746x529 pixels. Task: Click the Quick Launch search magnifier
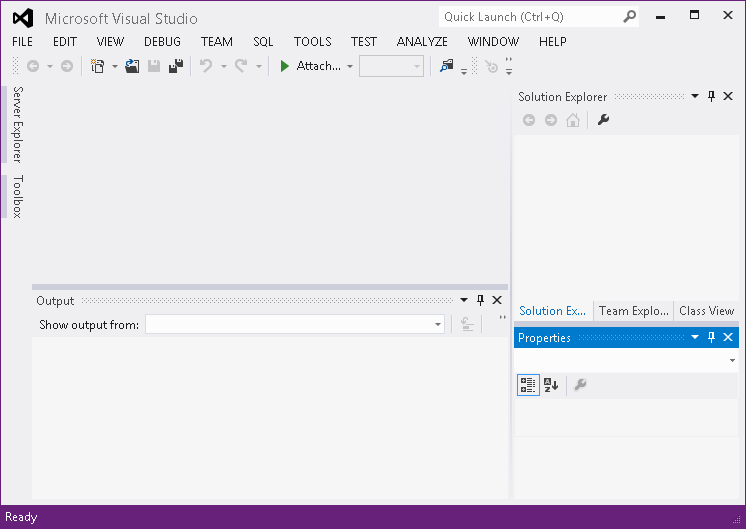click(x=630, y=17)
